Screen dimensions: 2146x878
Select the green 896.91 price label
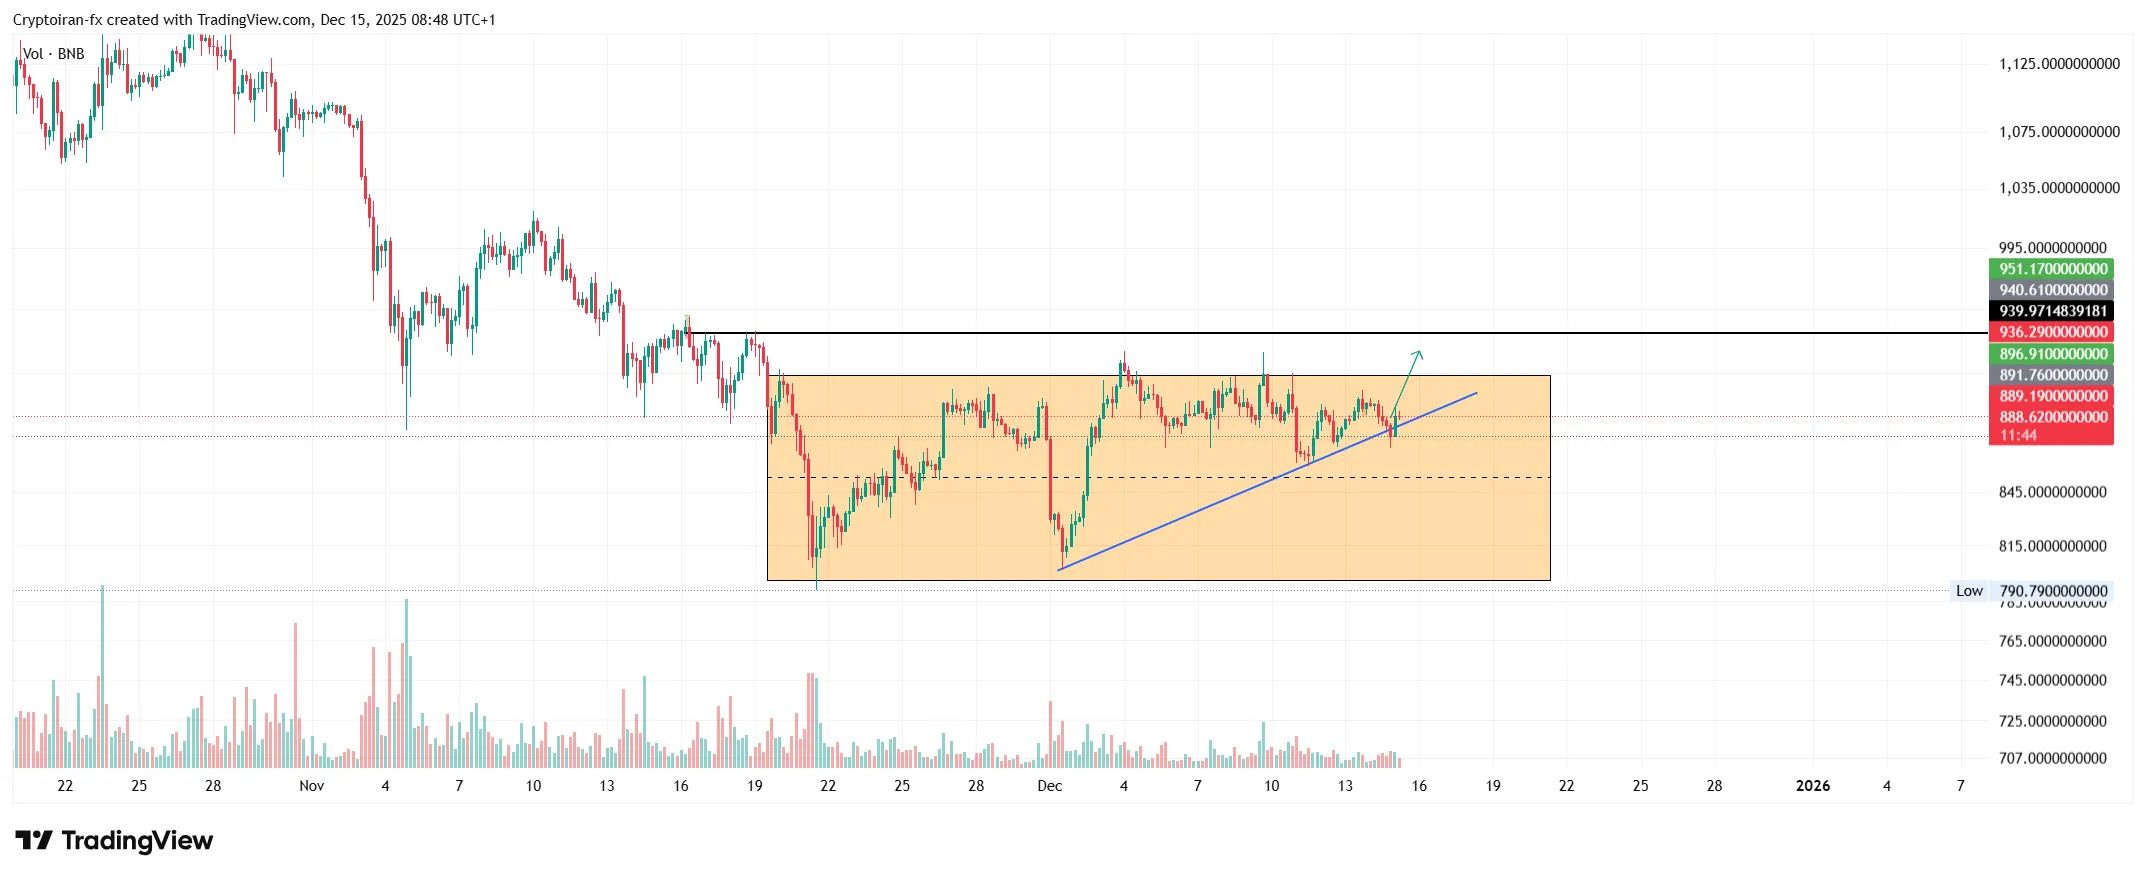(x=2051, y=354)
